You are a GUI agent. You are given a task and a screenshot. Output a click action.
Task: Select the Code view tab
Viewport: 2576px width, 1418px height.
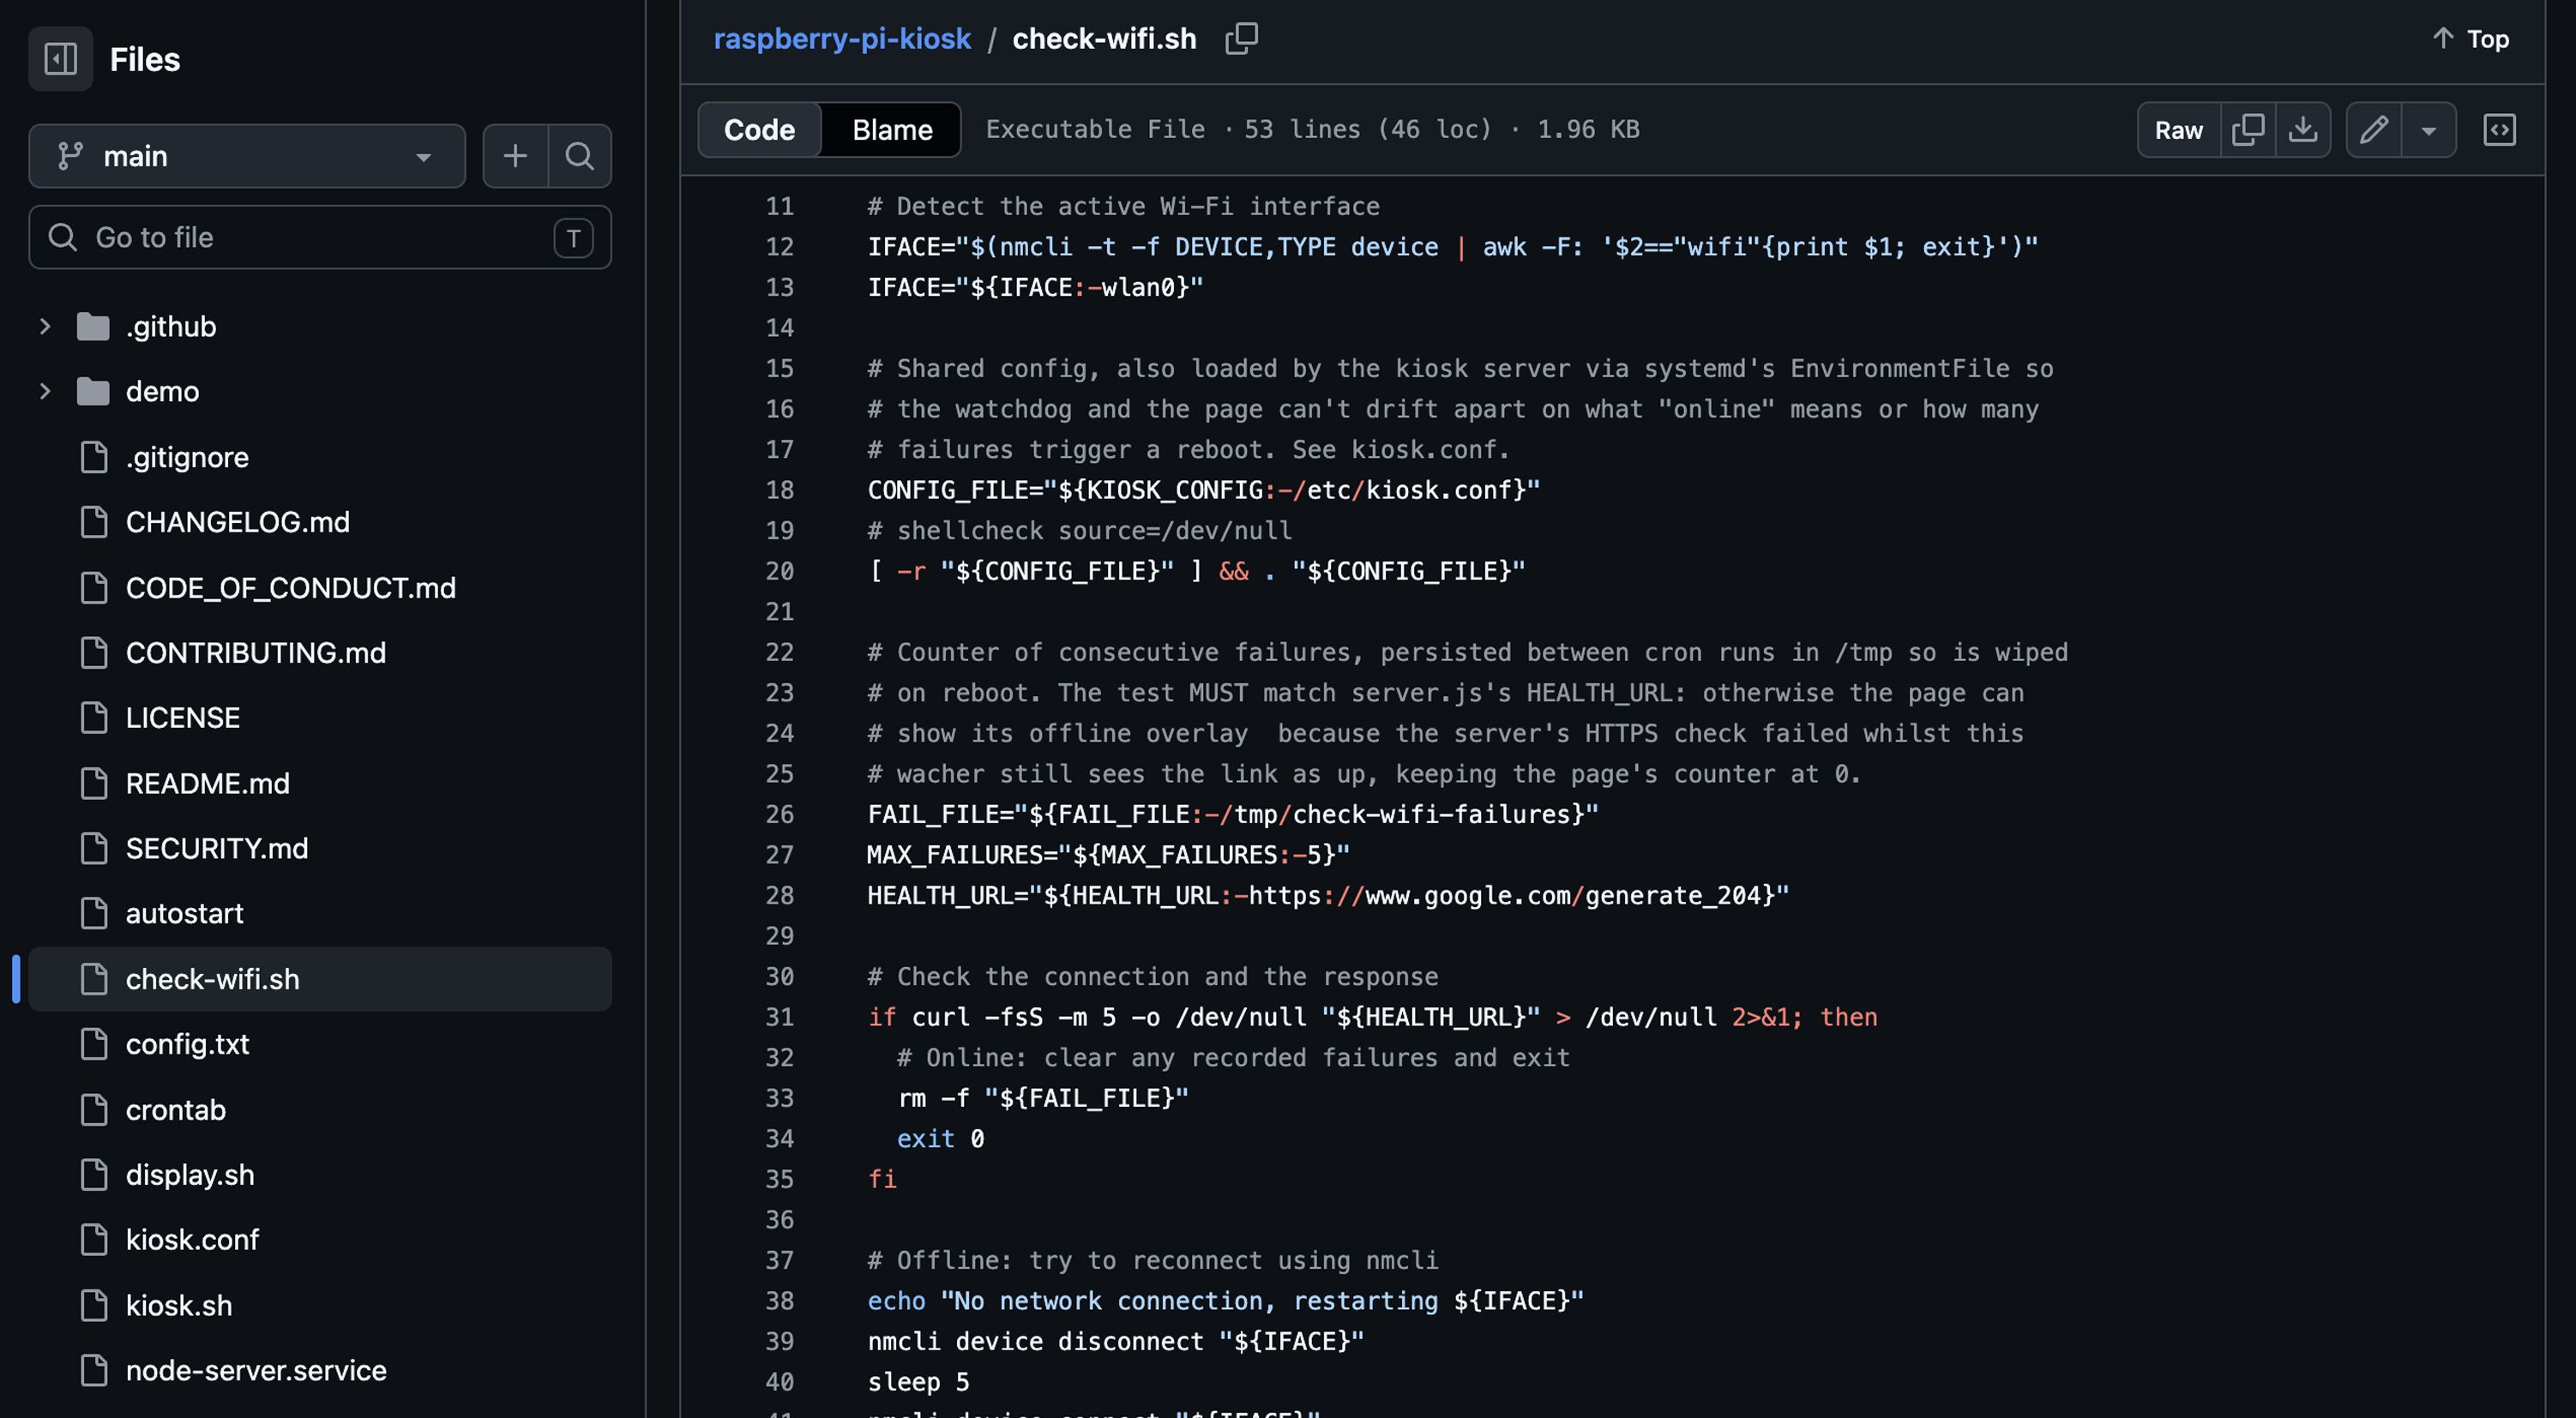759,130
